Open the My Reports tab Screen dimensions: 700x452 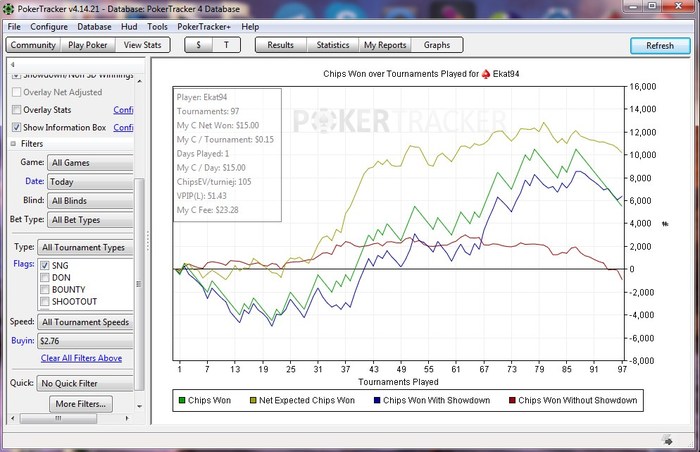(x=385, y=45)
